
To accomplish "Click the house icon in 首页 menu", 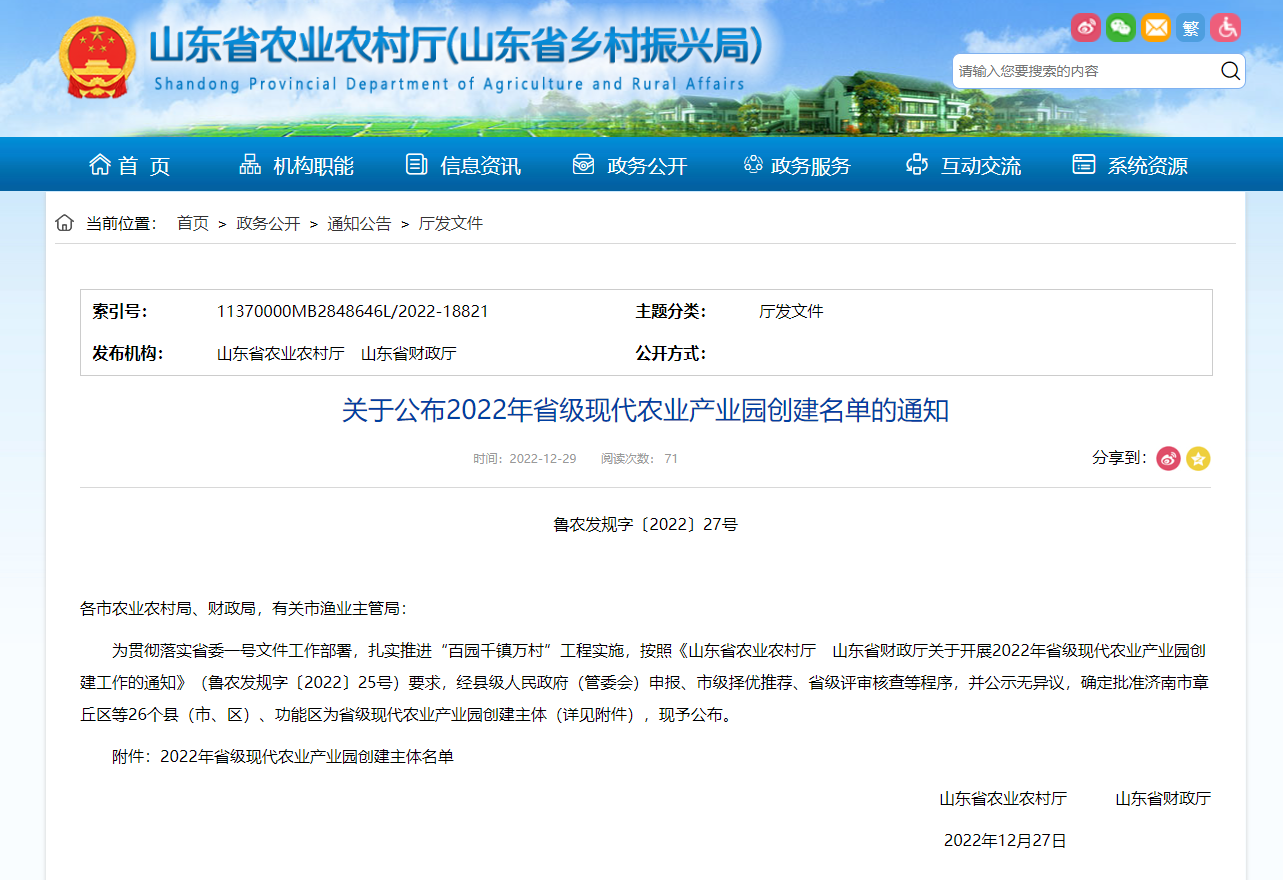I will pos(100,165).
